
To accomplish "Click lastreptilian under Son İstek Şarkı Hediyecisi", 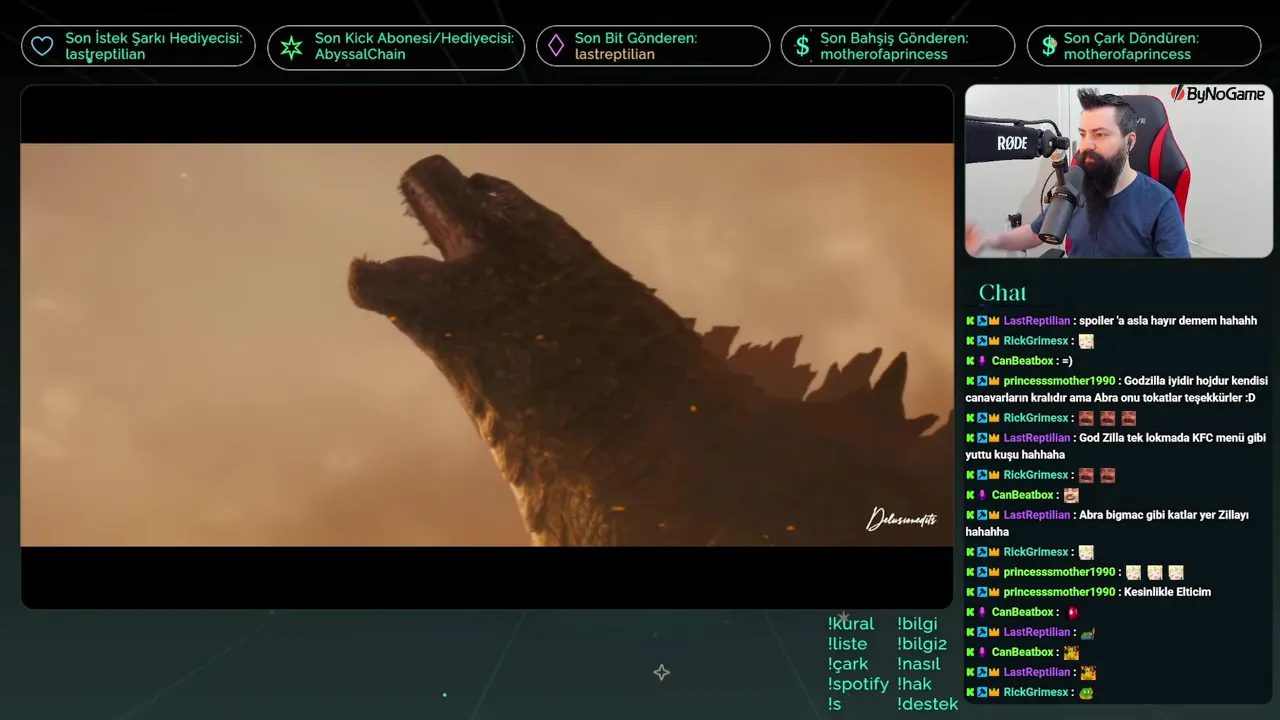I will (105, 54).
